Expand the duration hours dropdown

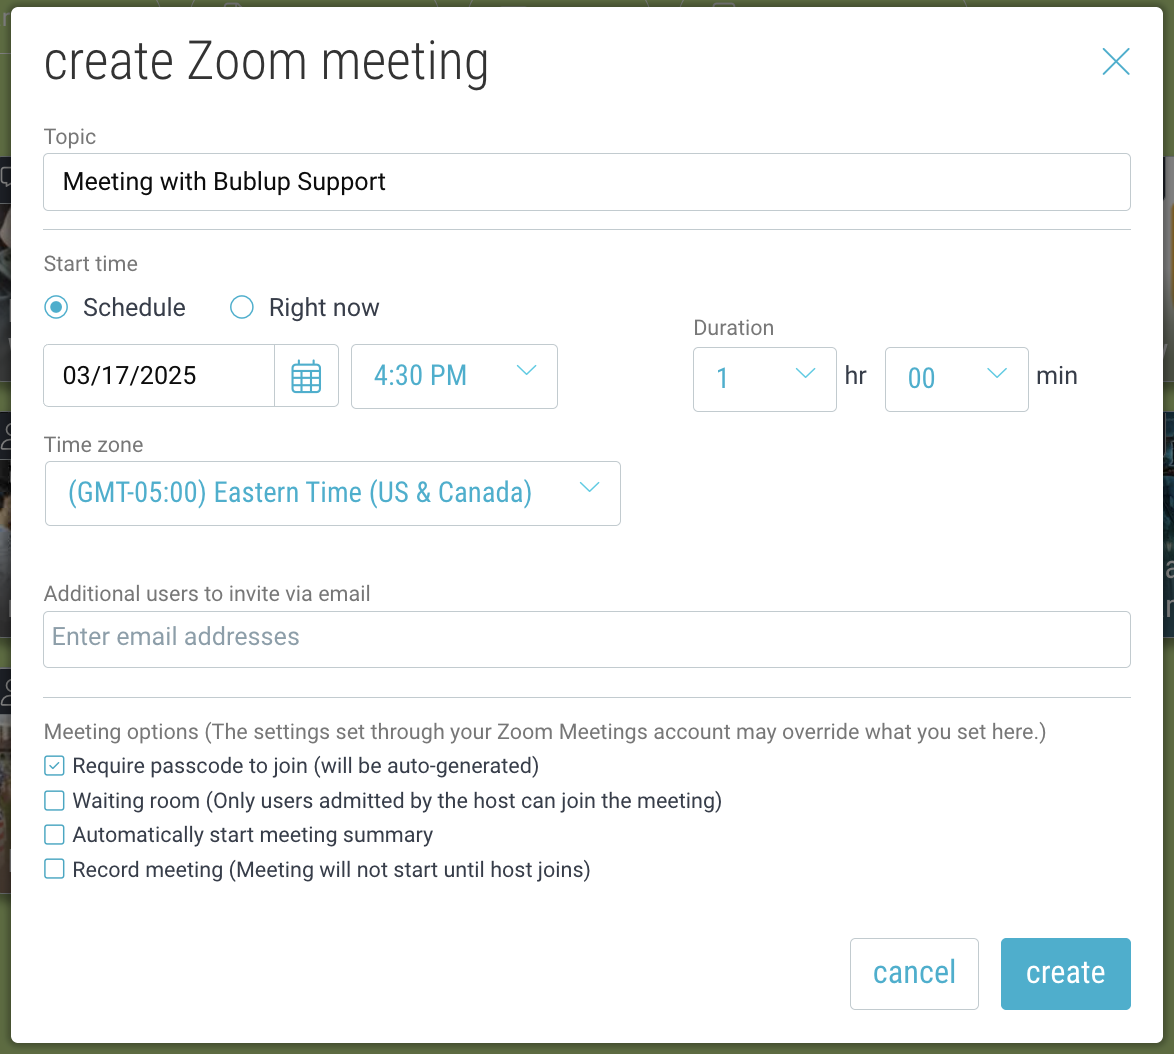pyautogui.click(x=764, y=380)
